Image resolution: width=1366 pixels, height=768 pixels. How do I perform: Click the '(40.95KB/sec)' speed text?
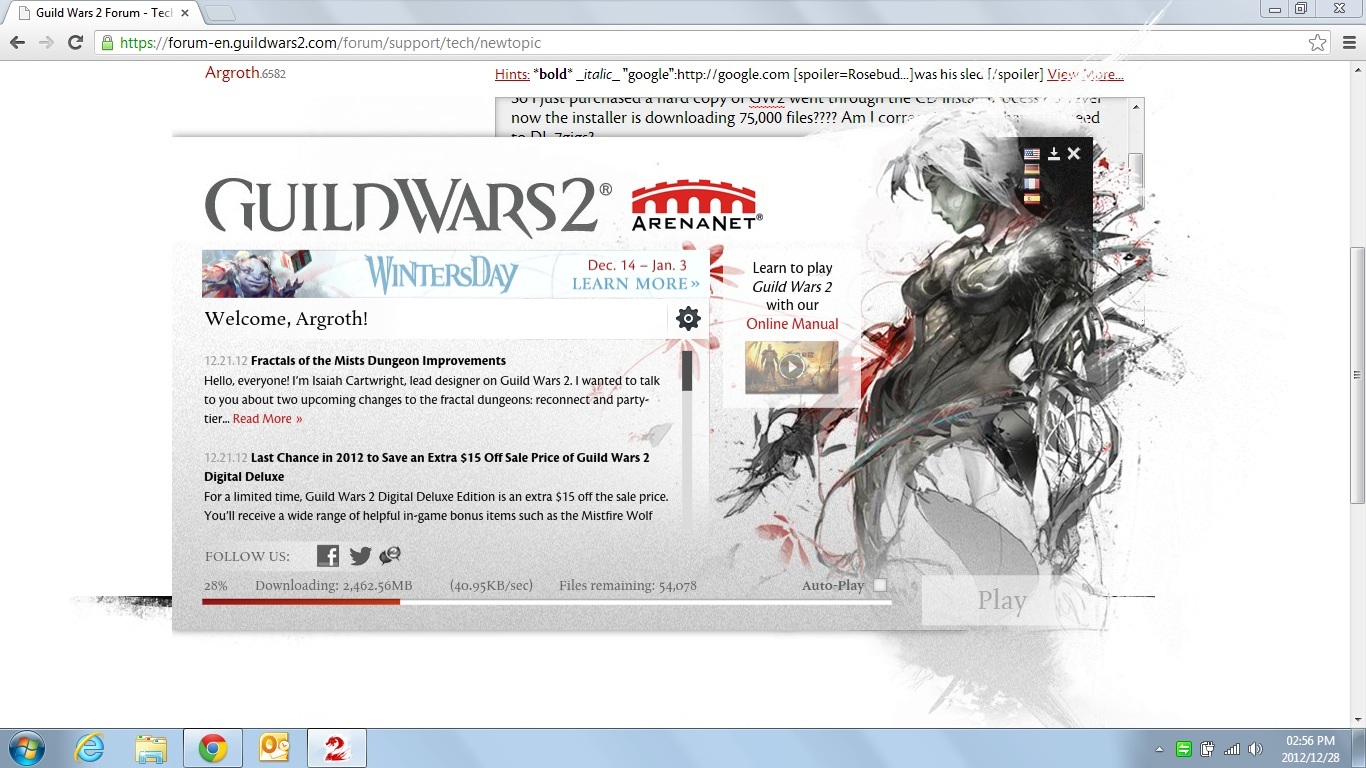(x=491, y=586)
